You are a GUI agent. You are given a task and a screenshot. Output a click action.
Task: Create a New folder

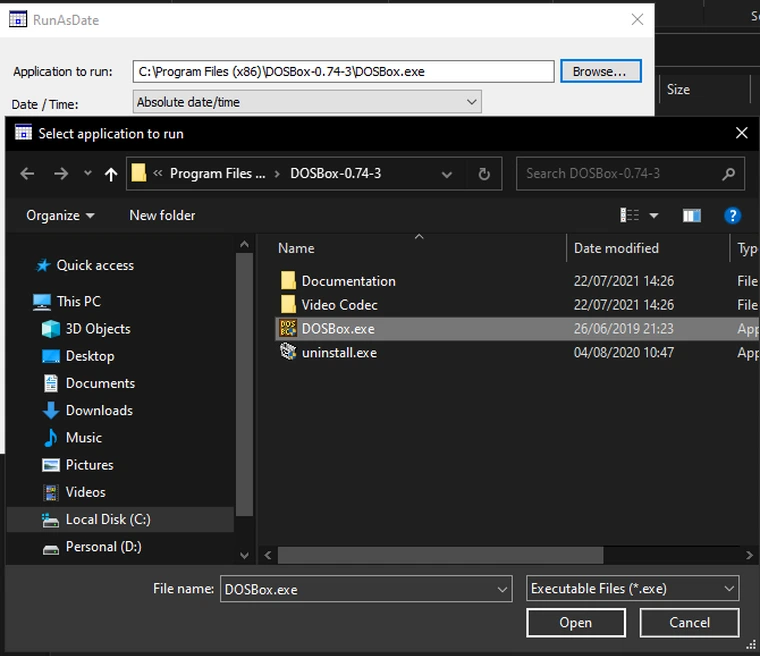click(x=162, y=215)
